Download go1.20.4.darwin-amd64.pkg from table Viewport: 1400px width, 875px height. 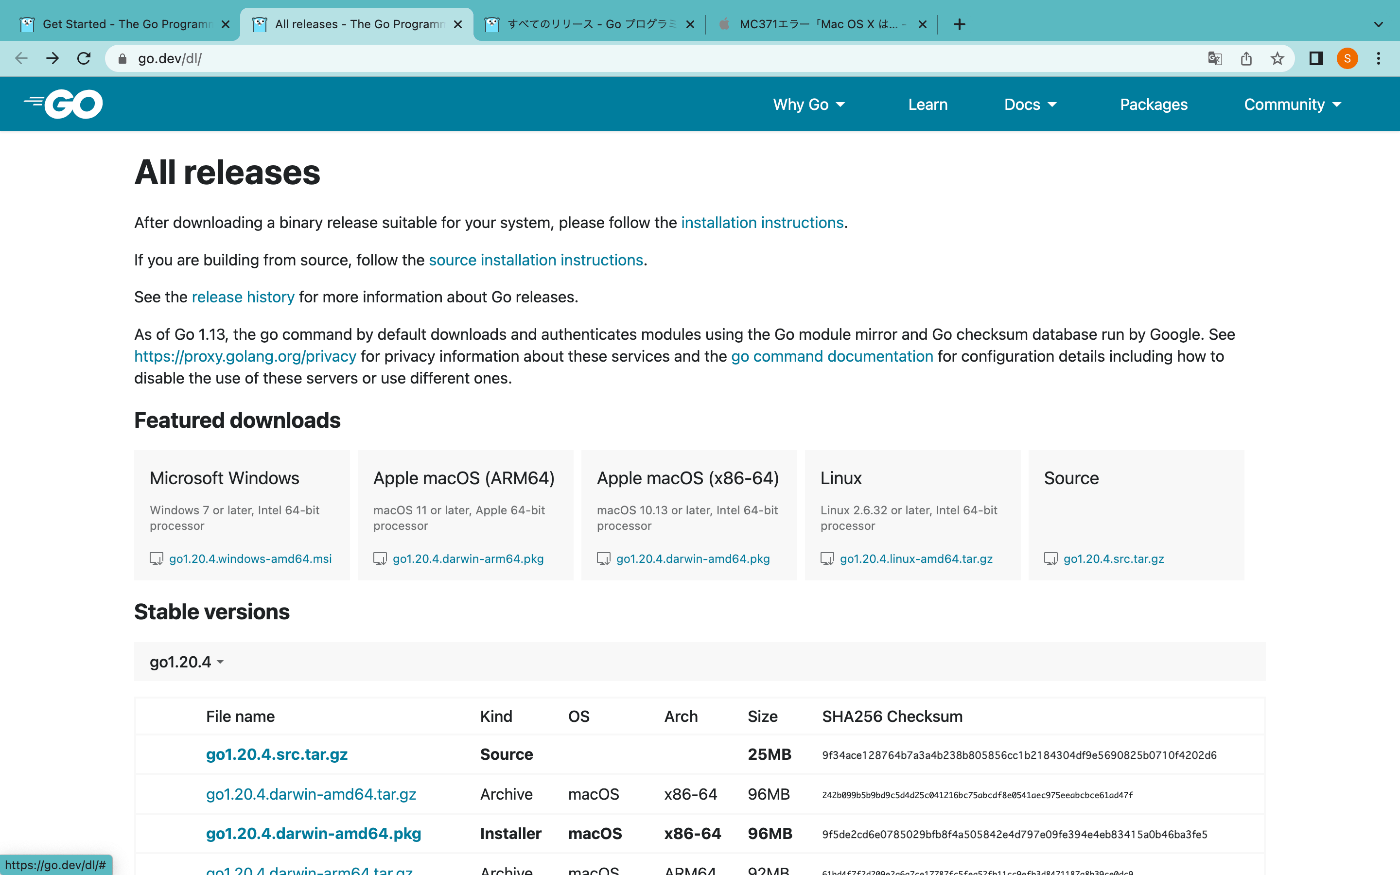coord(313,834)
